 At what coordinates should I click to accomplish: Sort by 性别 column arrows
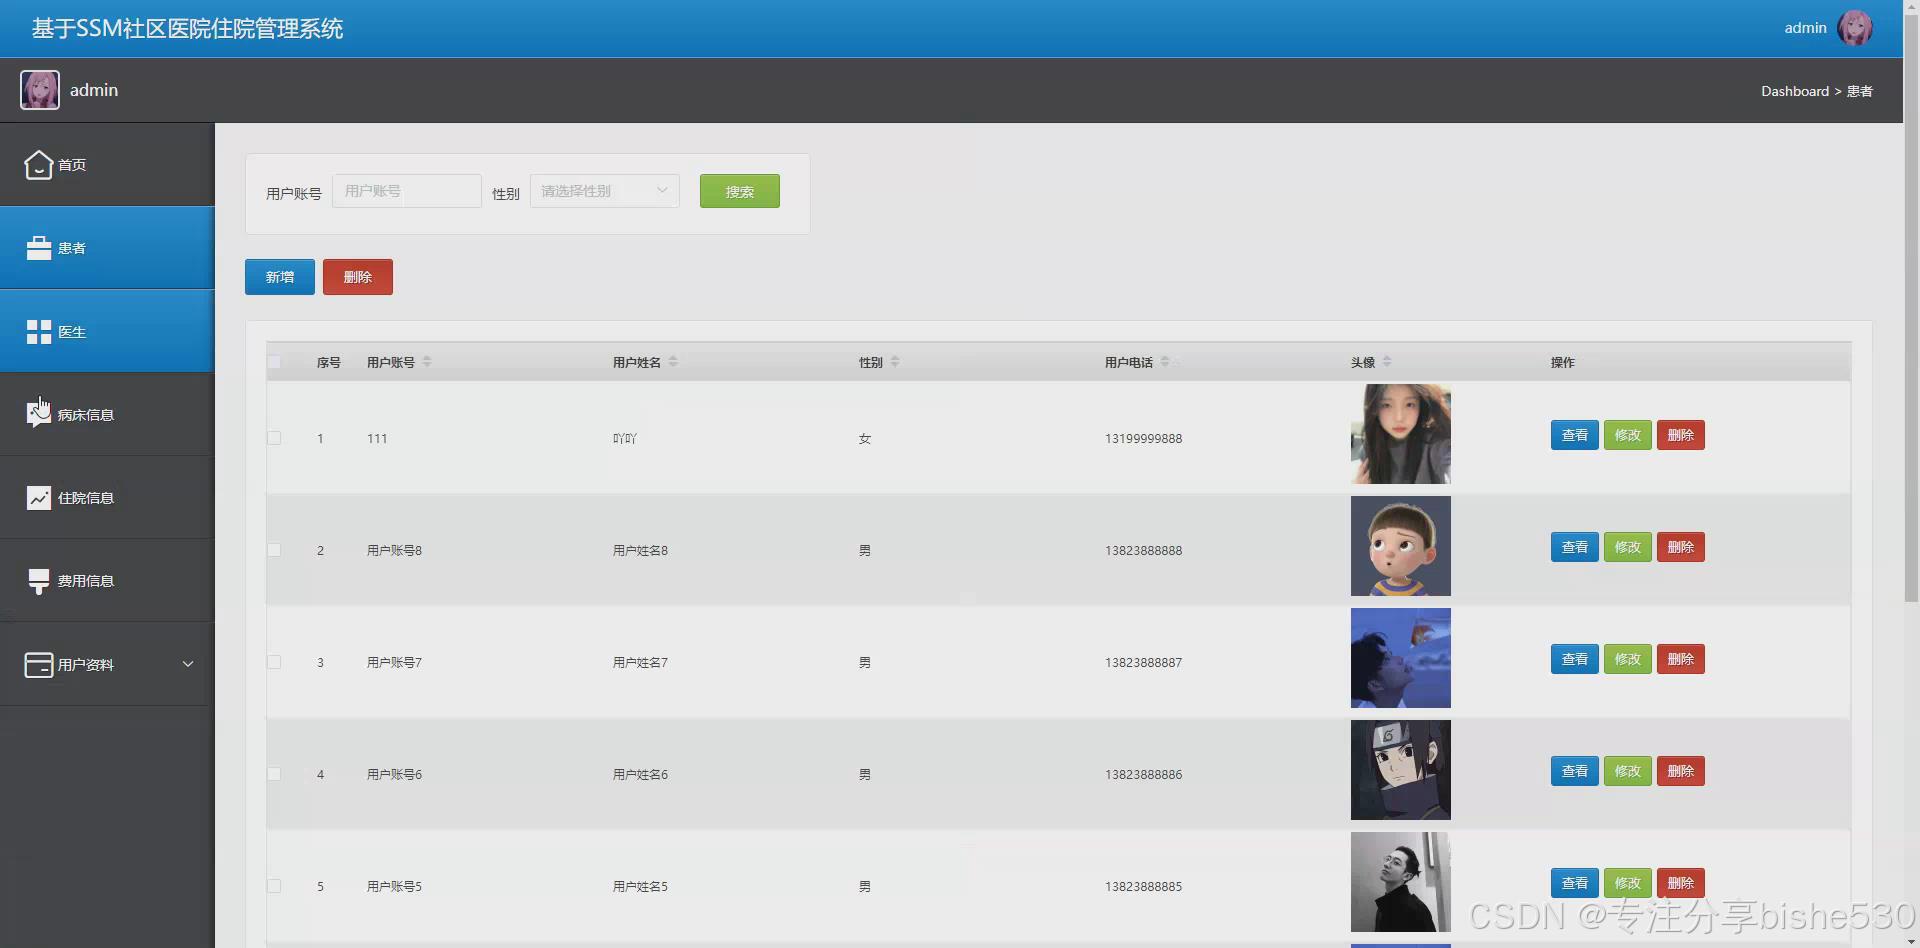(x=895, y=362)
